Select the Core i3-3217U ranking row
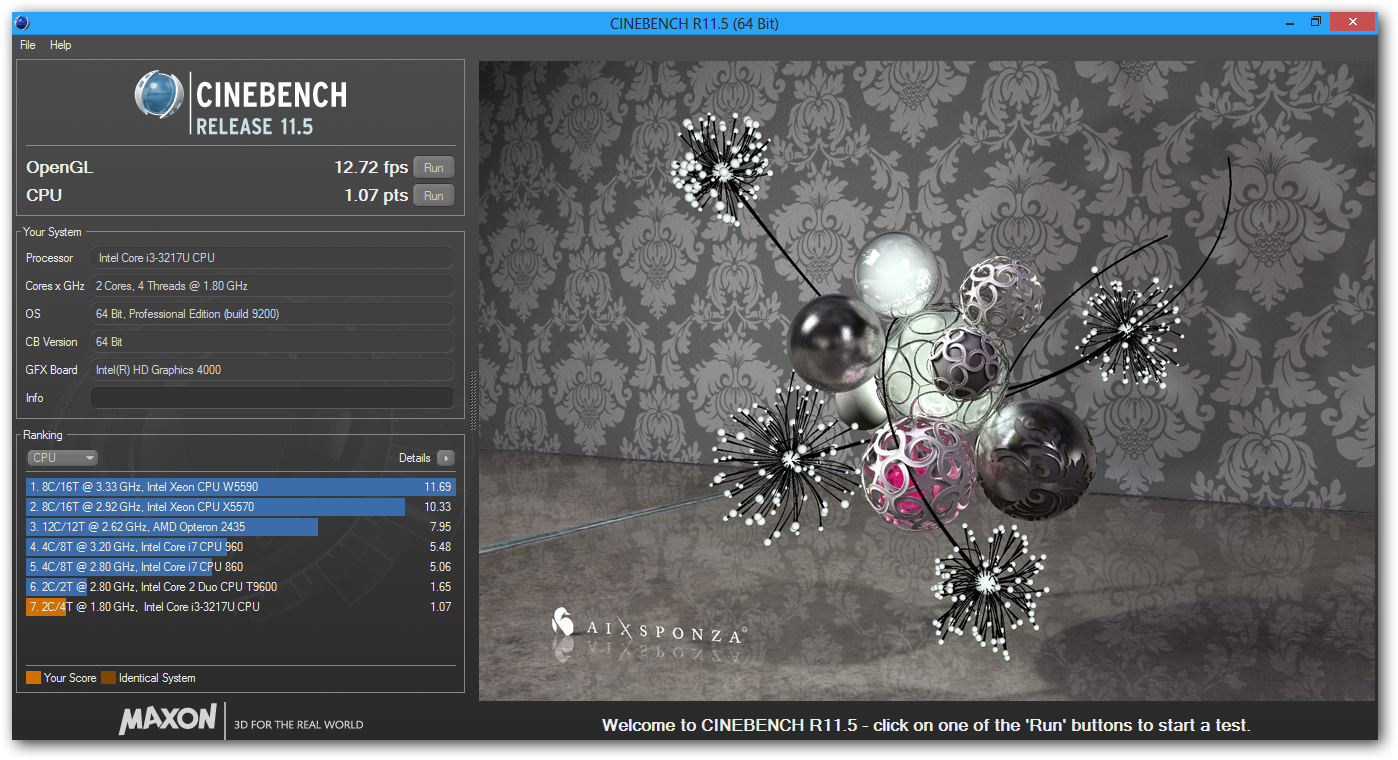This screenshot has height=760, width=1398. pyautogui.click(x=240, y=607)
